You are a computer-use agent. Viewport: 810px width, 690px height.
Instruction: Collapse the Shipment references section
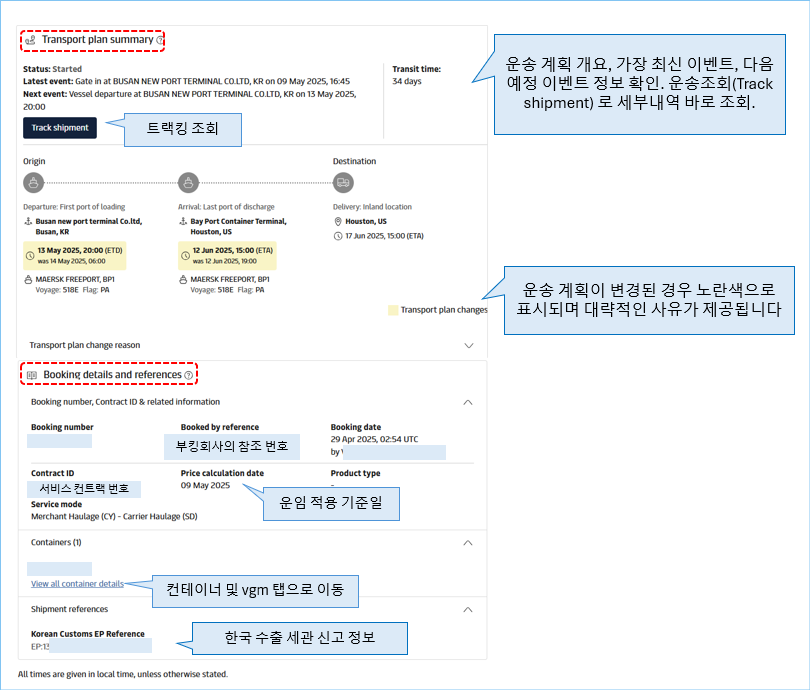(x=468, y=609)
